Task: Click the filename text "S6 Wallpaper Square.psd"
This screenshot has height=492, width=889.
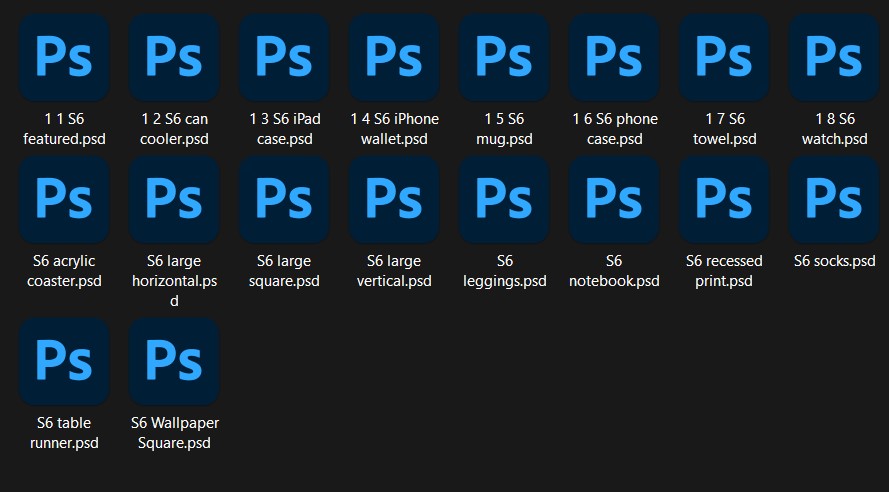Action: (x=175, y=432)
